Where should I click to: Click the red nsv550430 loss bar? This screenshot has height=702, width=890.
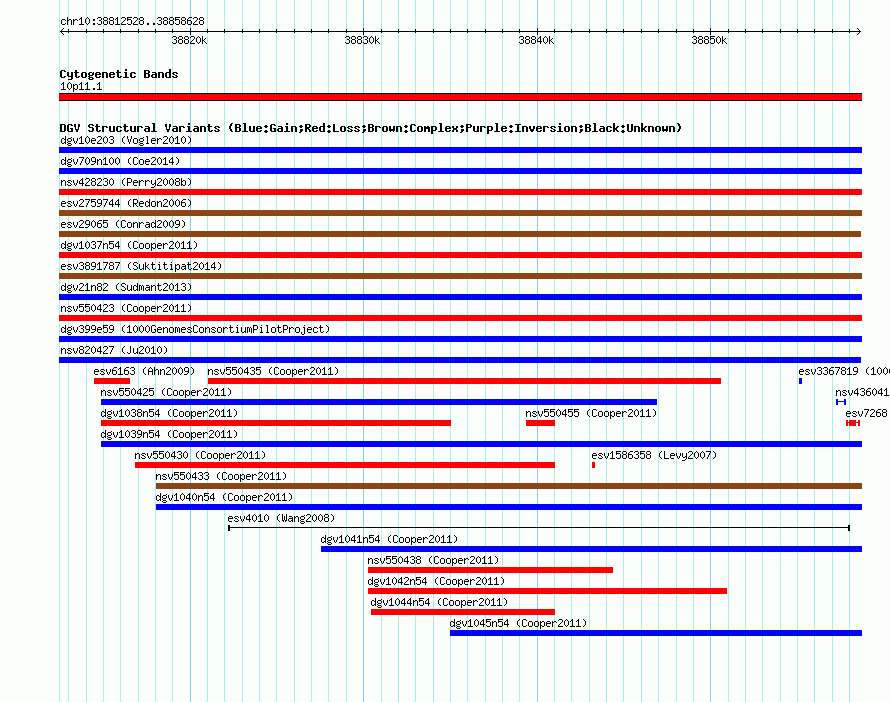pos(345,465)
